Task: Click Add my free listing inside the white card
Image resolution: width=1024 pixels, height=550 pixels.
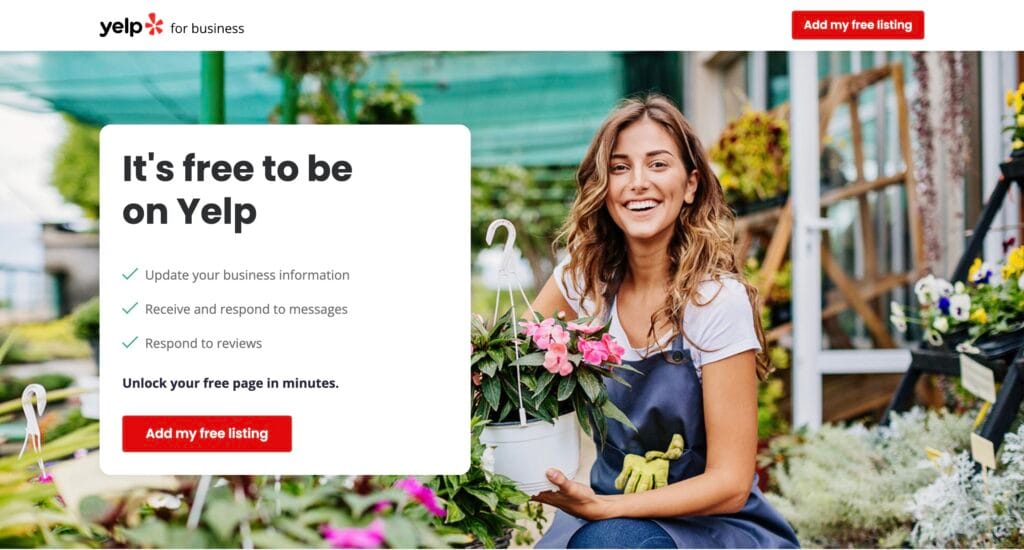Action: 207,433
